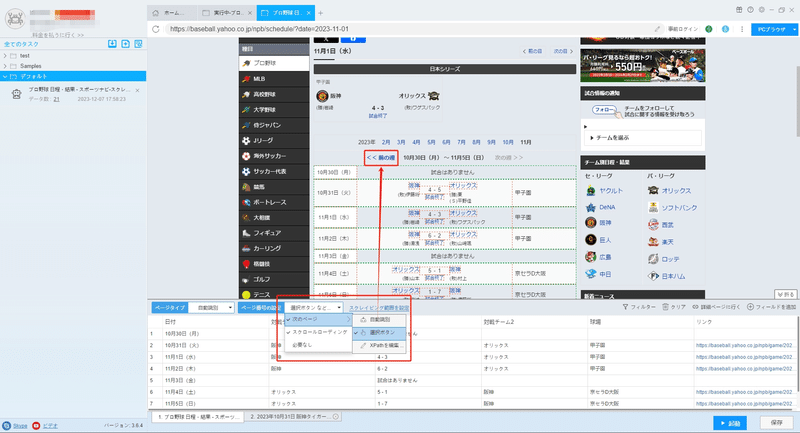Click スクレイピング範囲を設定 link
The height and width of the screenshot is (433, 800).
[x=379, y=308]
